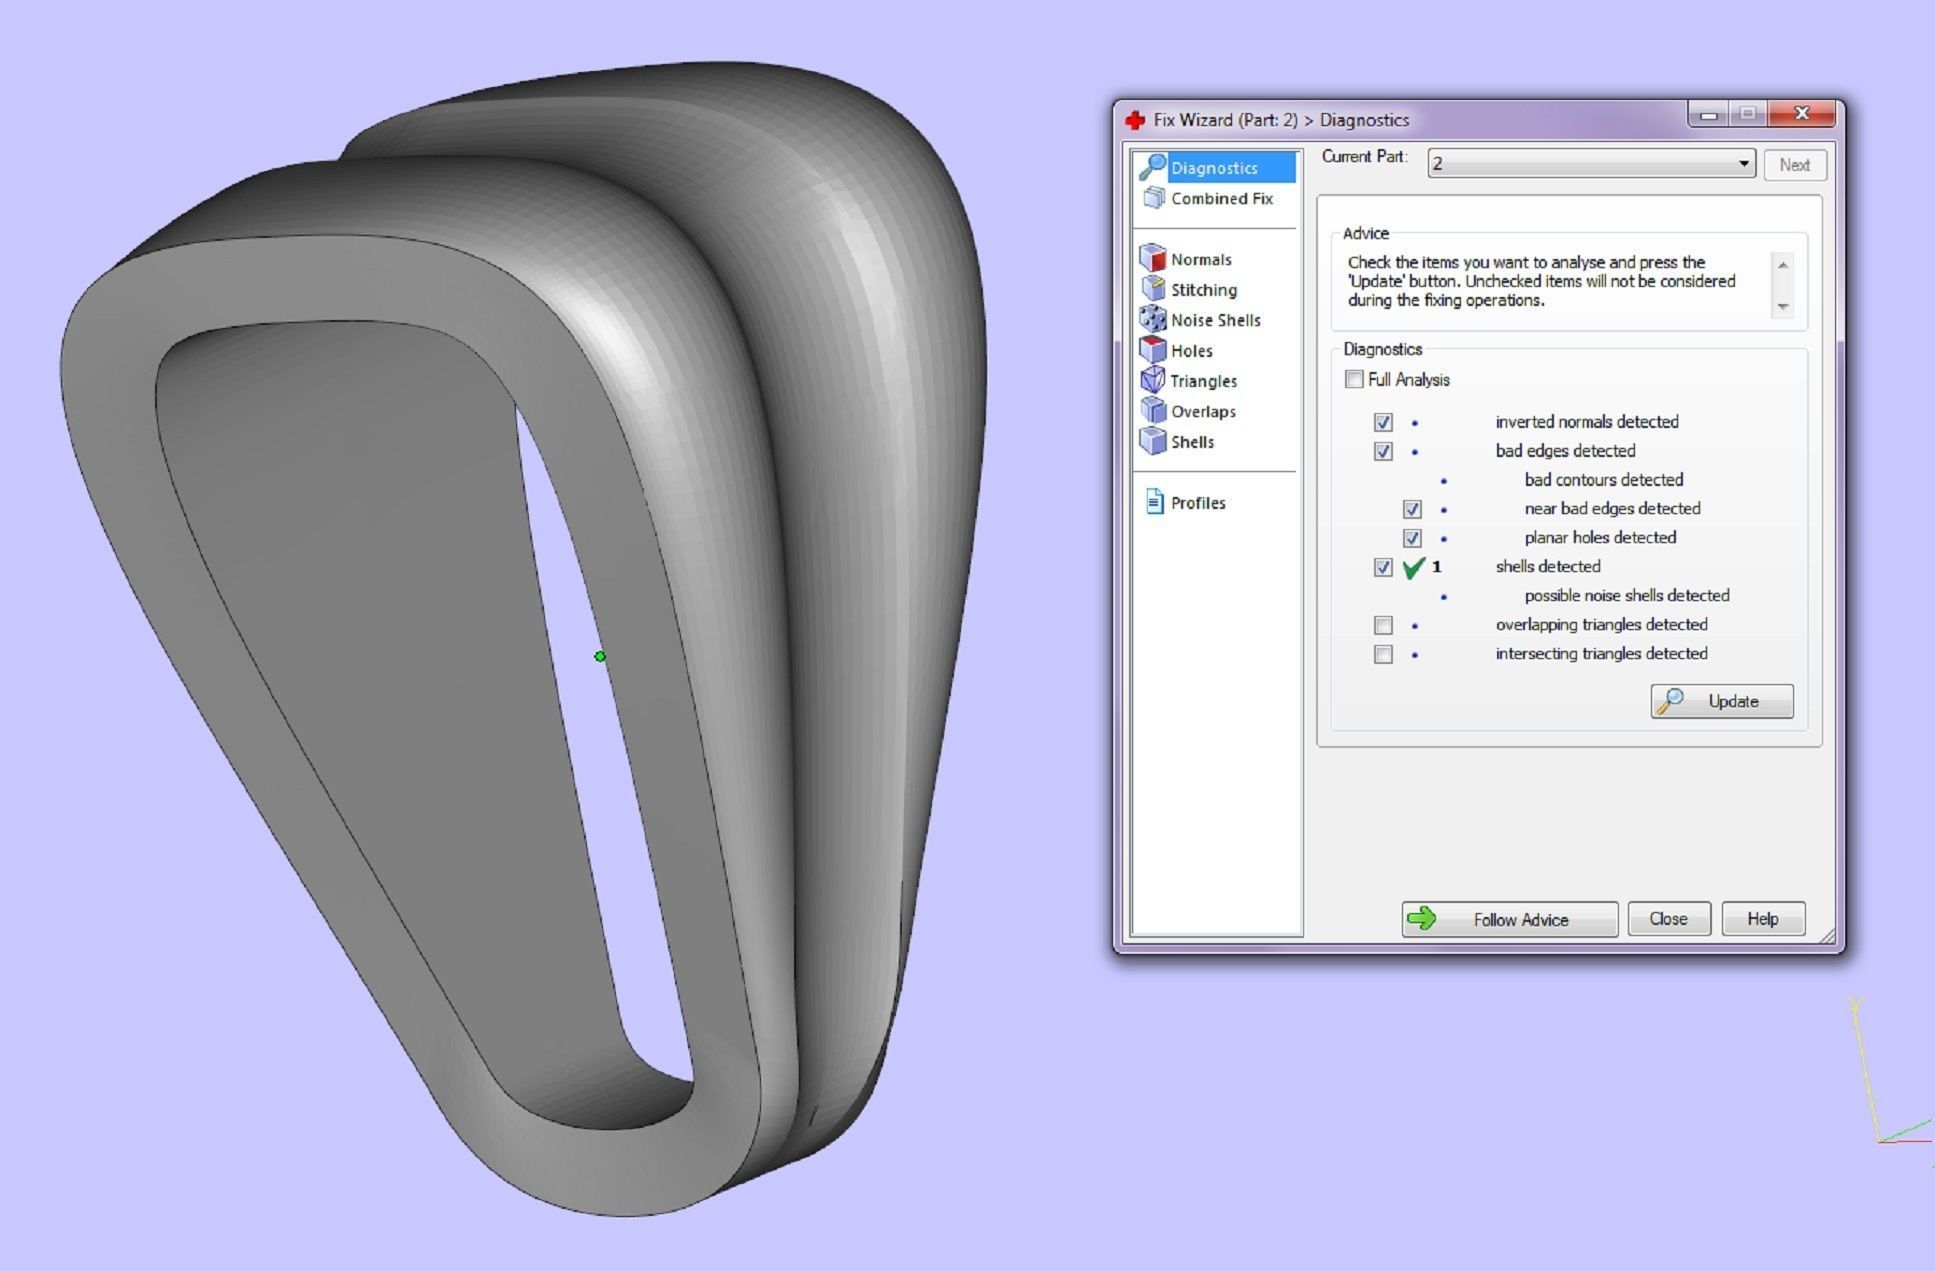This screenshot has height=1271, width=1935.
Task: Click the Holes cube icon
Action: click(x=1153, y=350)
